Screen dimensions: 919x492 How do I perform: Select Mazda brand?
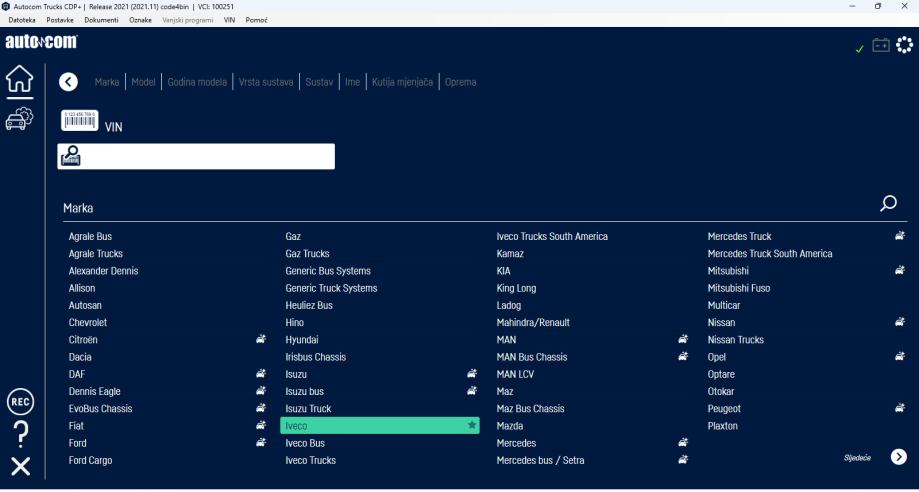510,426
